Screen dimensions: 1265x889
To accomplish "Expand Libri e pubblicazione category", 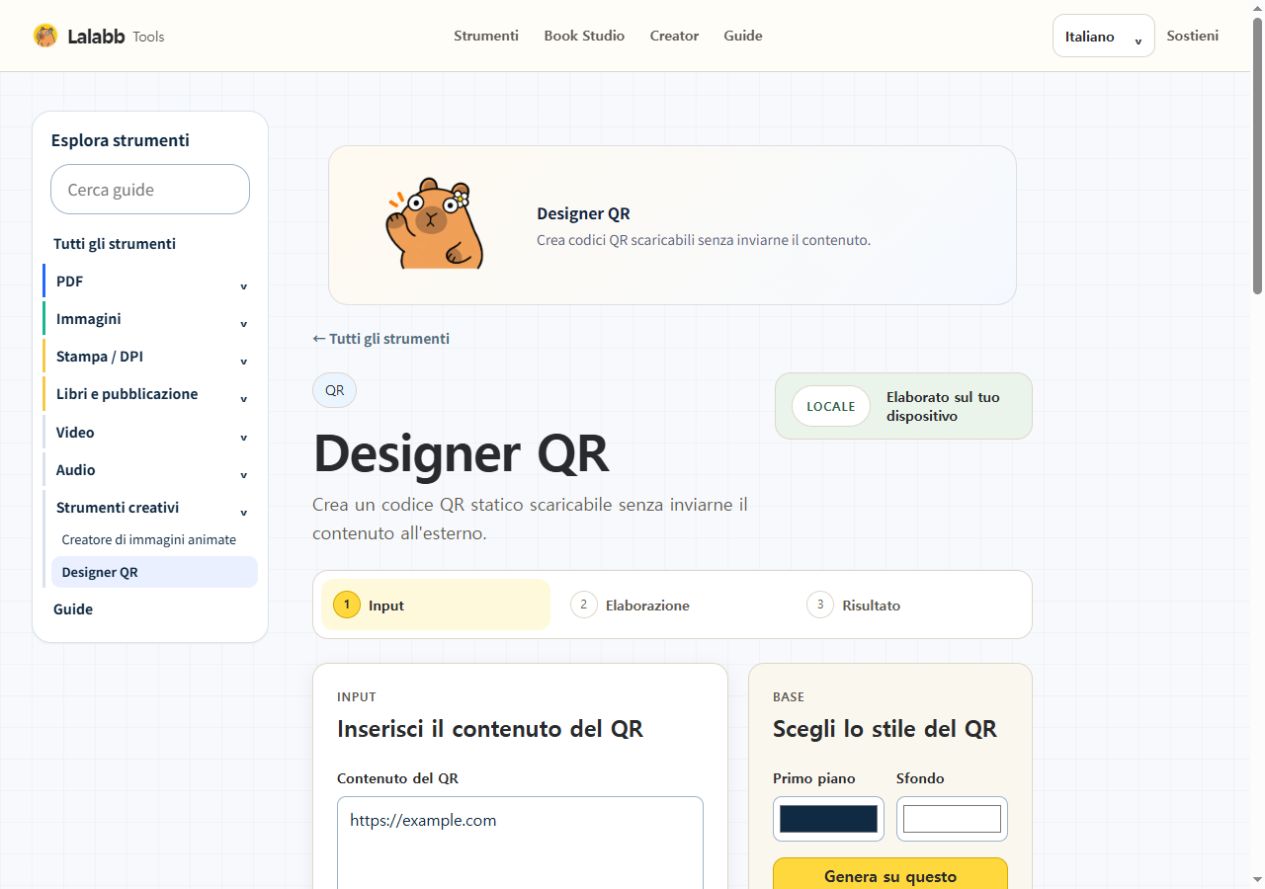I will 150,394.
